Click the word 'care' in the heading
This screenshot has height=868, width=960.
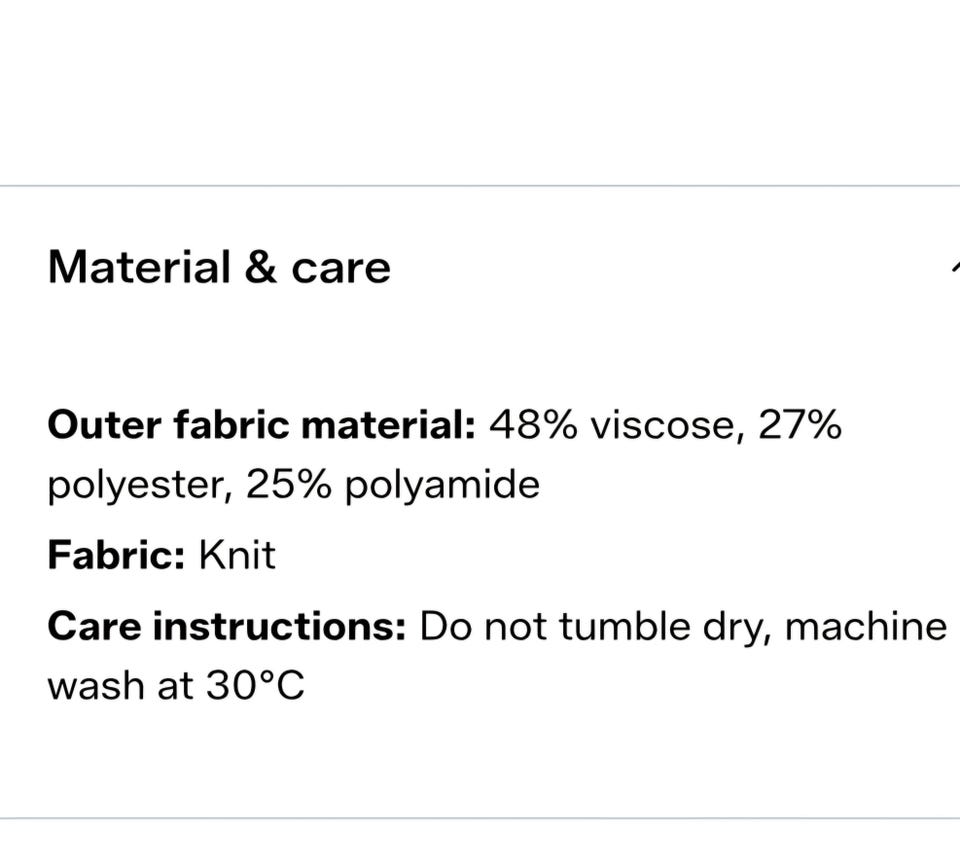340,270
